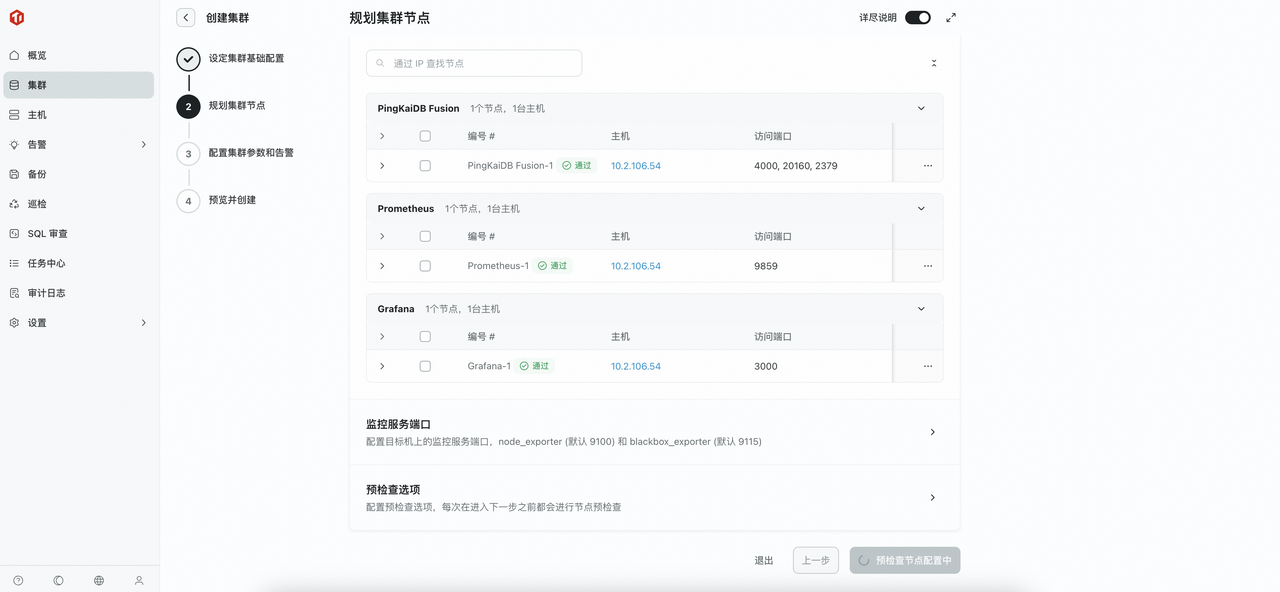This screenshot has height=592, width=1280.
Task: Check the PingKaiDB Fusion-1 row checkbox
Action: click(425, 166)
